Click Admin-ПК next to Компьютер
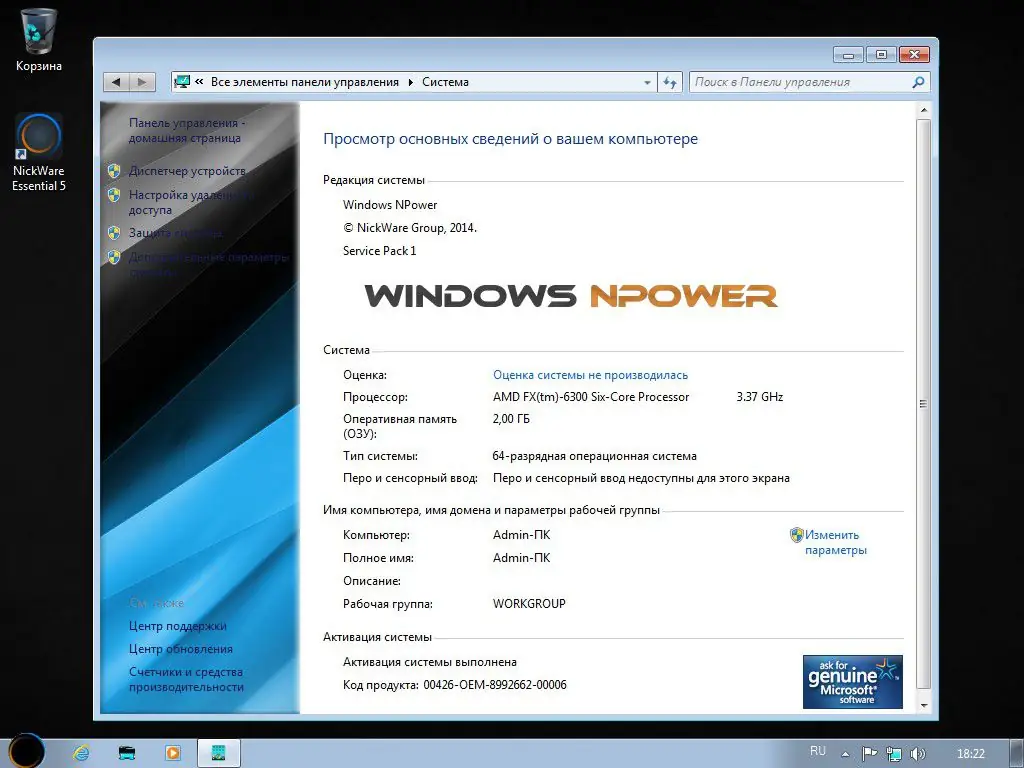Viewport: 1024px width, 768px height. pos(522,535)
